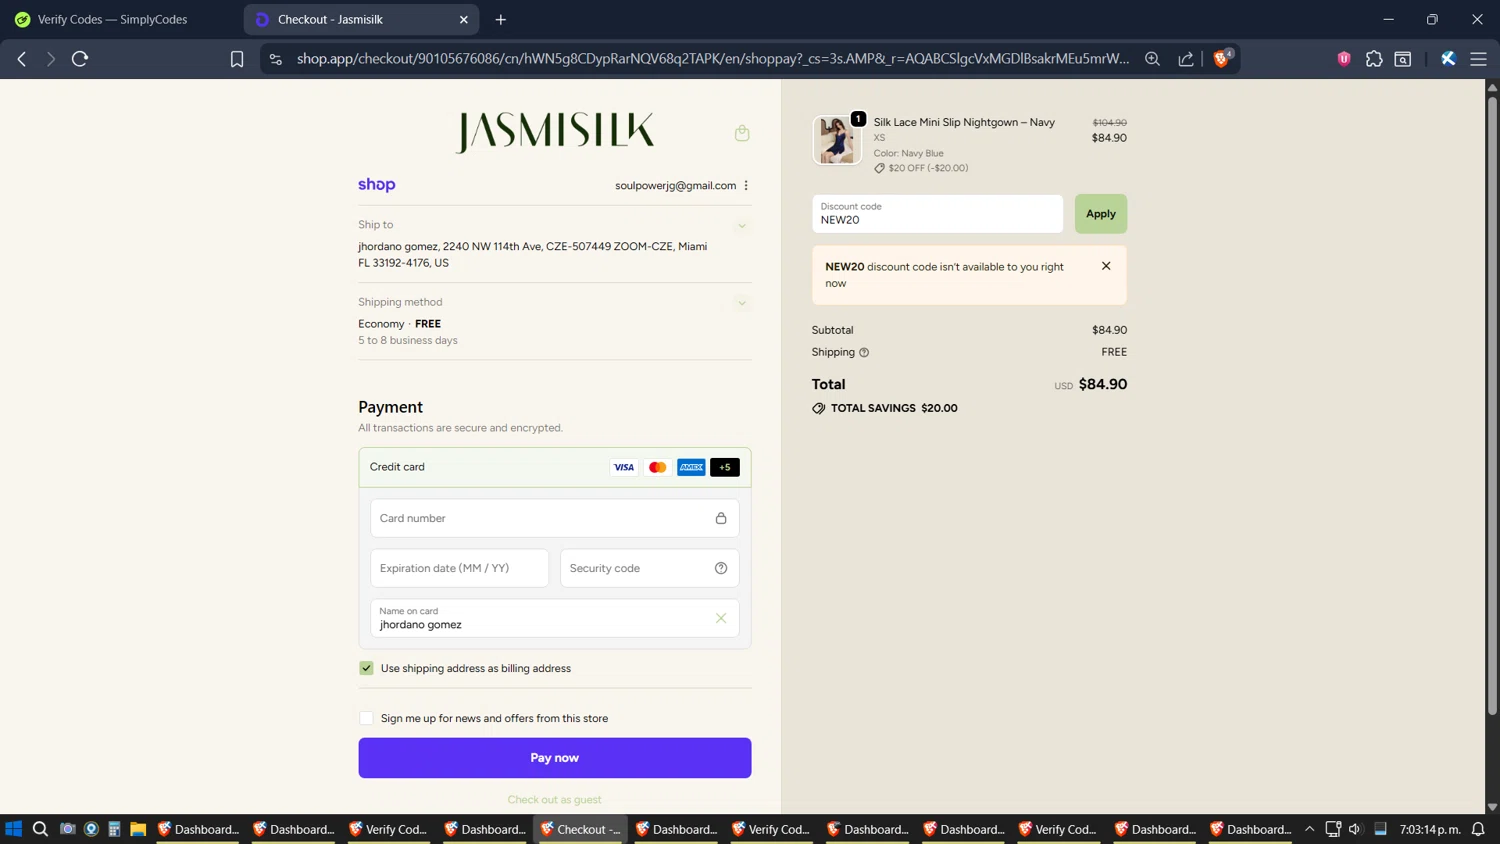Screen dimensions: 1500x844
Task: Open Brave Shields panel
Action: 1222,58
